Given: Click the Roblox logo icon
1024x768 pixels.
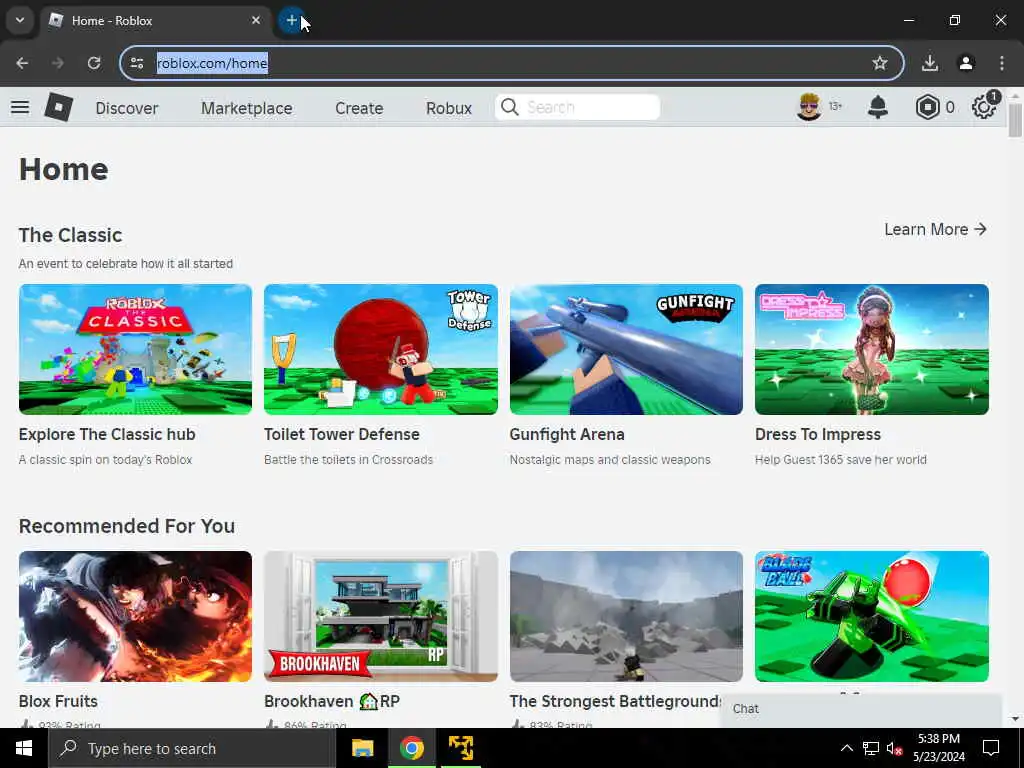Looking at the screenshot, I should tap(59, 107).
